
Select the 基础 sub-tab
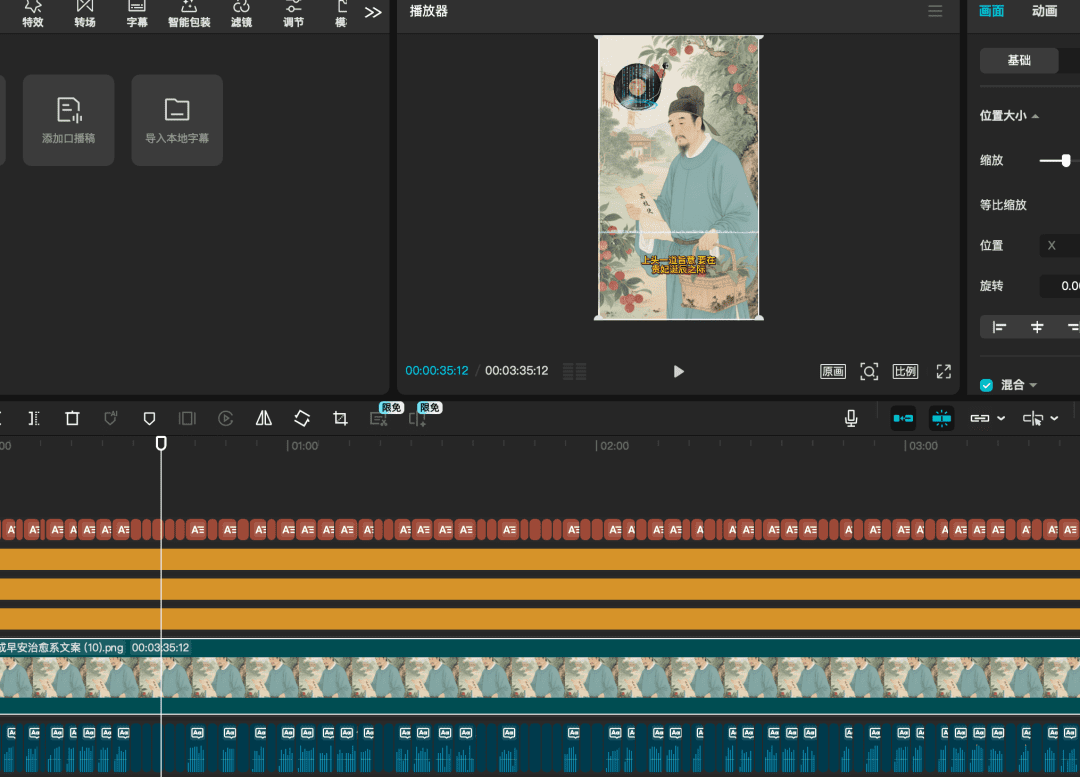(1019, 61)
